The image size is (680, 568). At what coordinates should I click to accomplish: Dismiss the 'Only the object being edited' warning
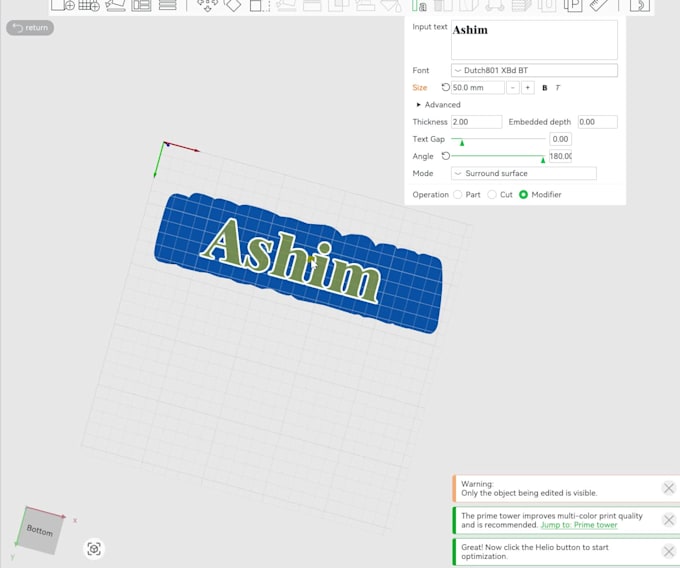pyautogui.click(x=668, y=488)
